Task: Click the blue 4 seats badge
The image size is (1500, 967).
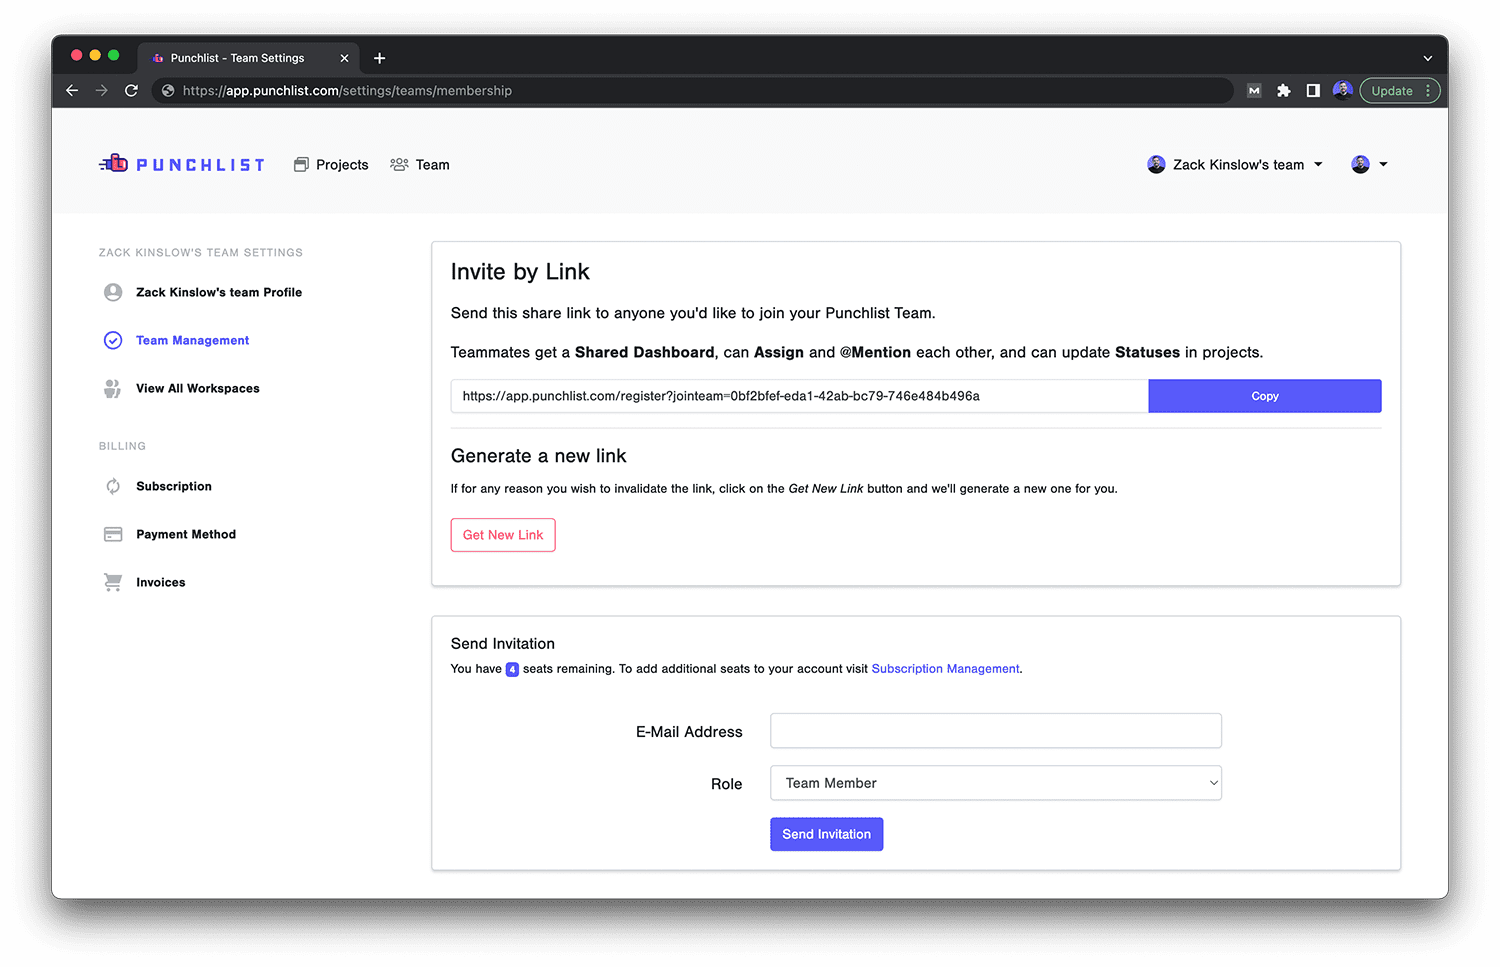Action: point(512,669)
